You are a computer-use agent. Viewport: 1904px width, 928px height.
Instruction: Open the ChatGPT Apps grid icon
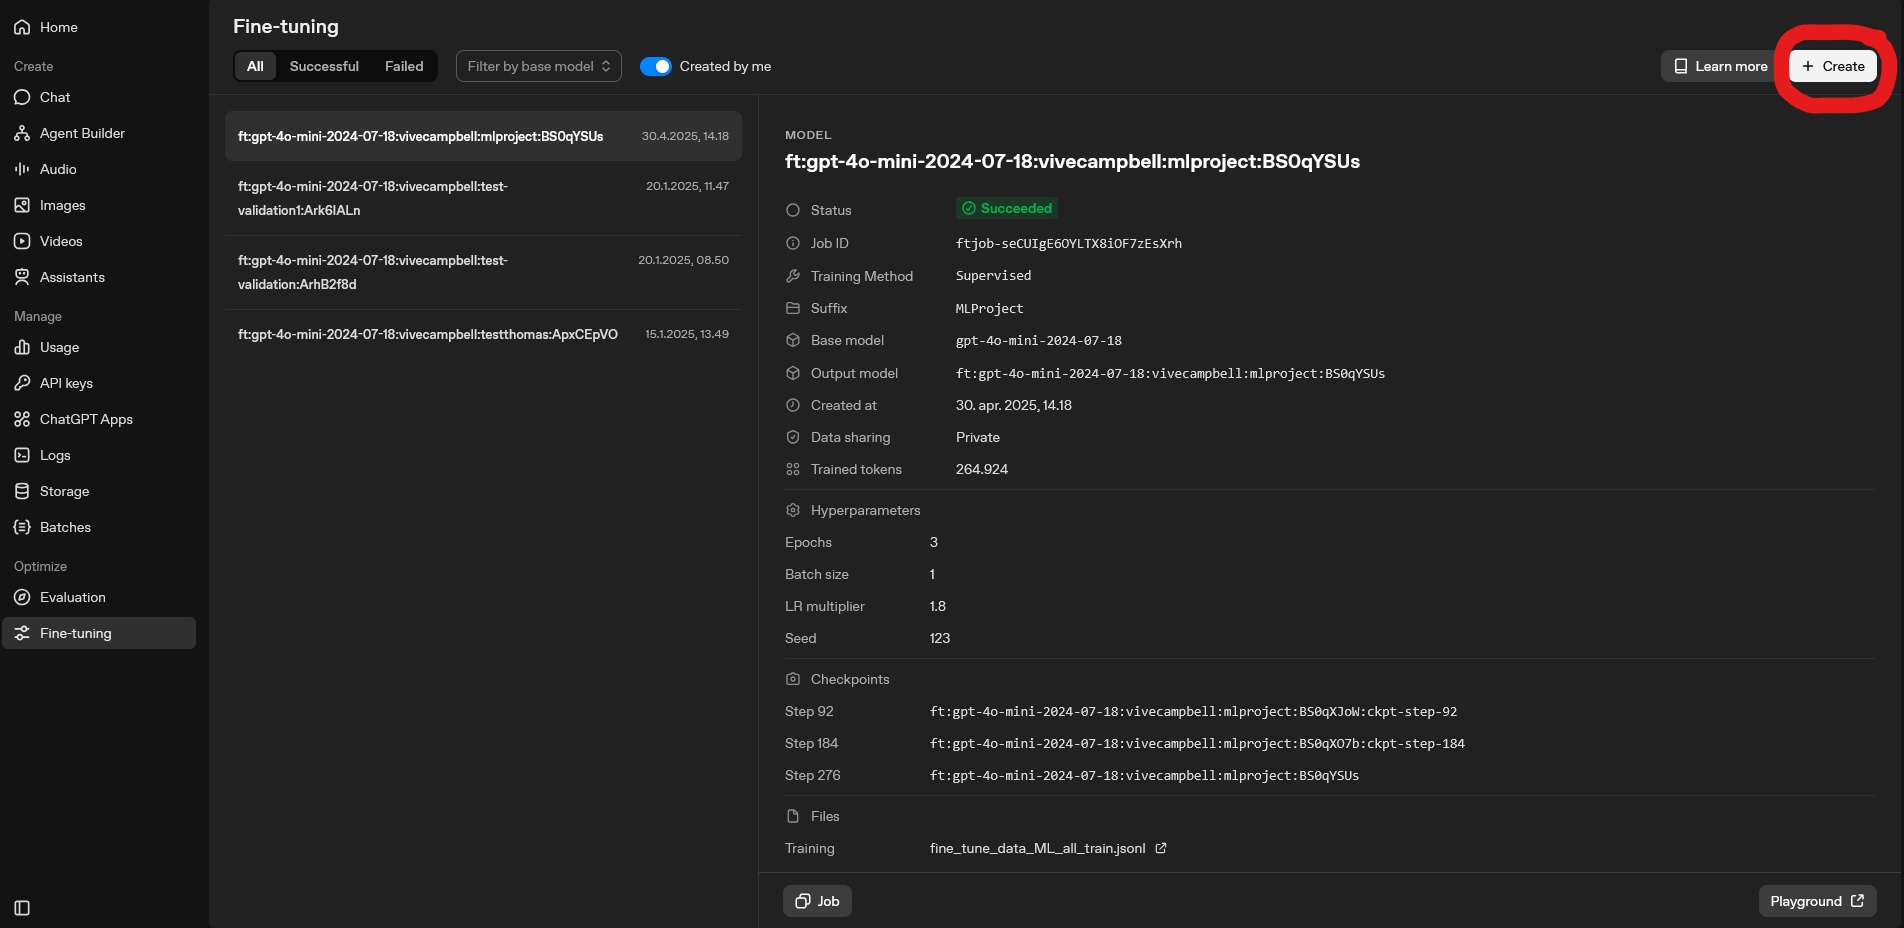22,419
